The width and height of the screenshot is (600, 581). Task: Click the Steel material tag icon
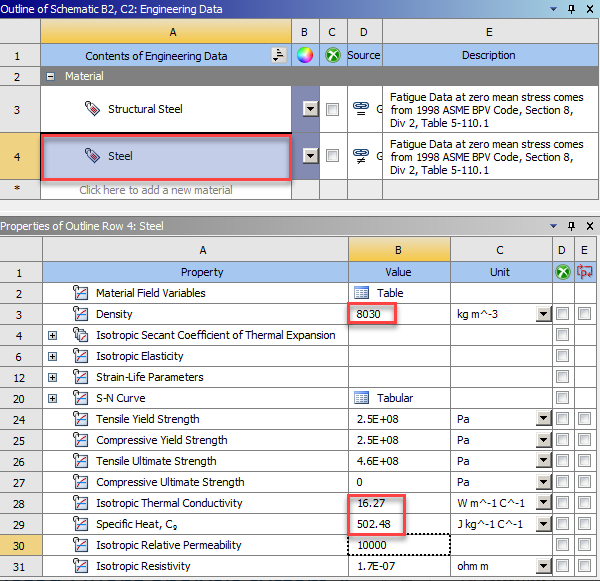tap(92, 156)
